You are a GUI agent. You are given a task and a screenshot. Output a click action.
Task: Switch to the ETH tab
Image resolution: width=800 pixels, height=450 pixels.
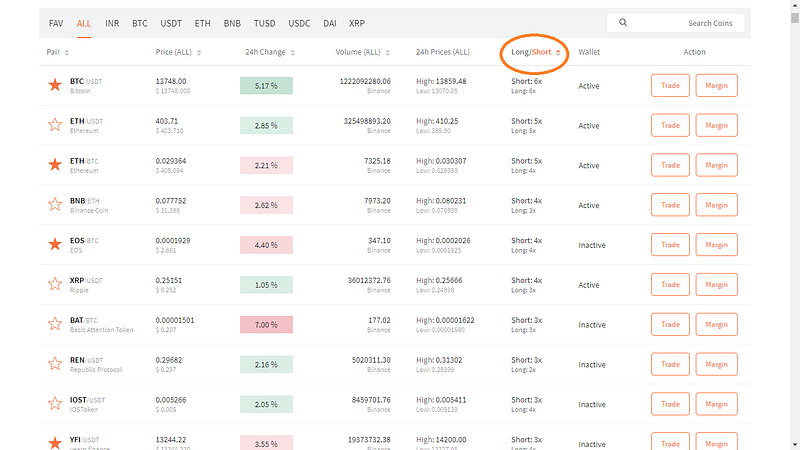[x=203, y=23]
